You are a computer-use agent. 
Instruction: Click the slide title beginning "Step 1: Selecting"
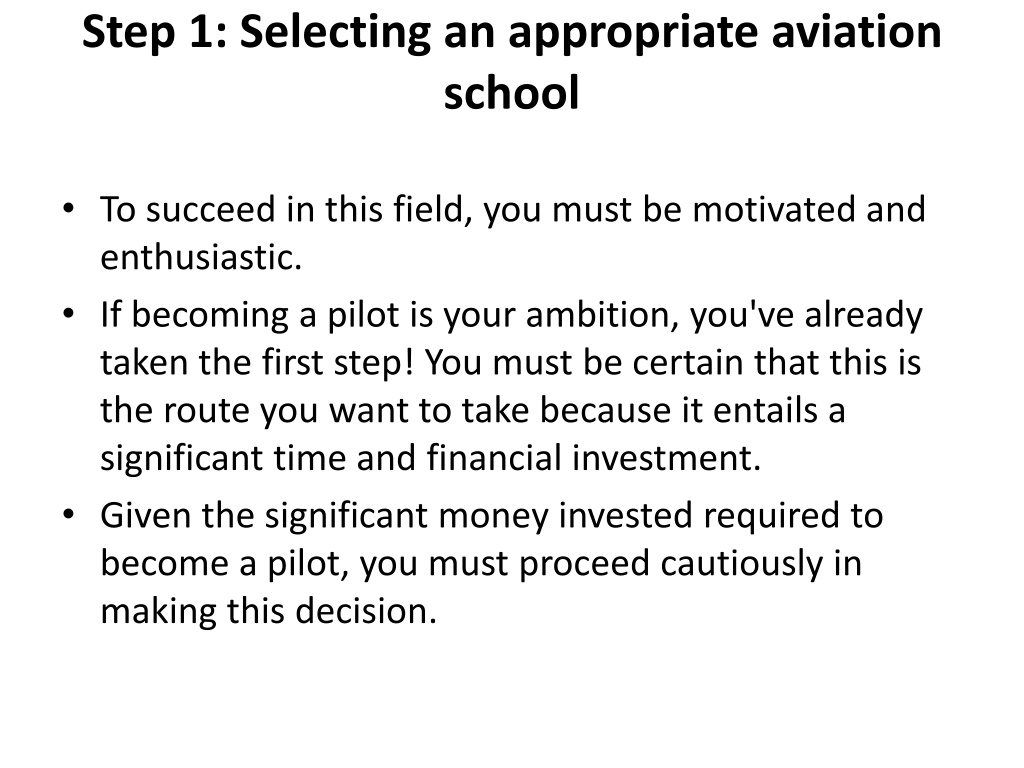click(x=512, y=62)
